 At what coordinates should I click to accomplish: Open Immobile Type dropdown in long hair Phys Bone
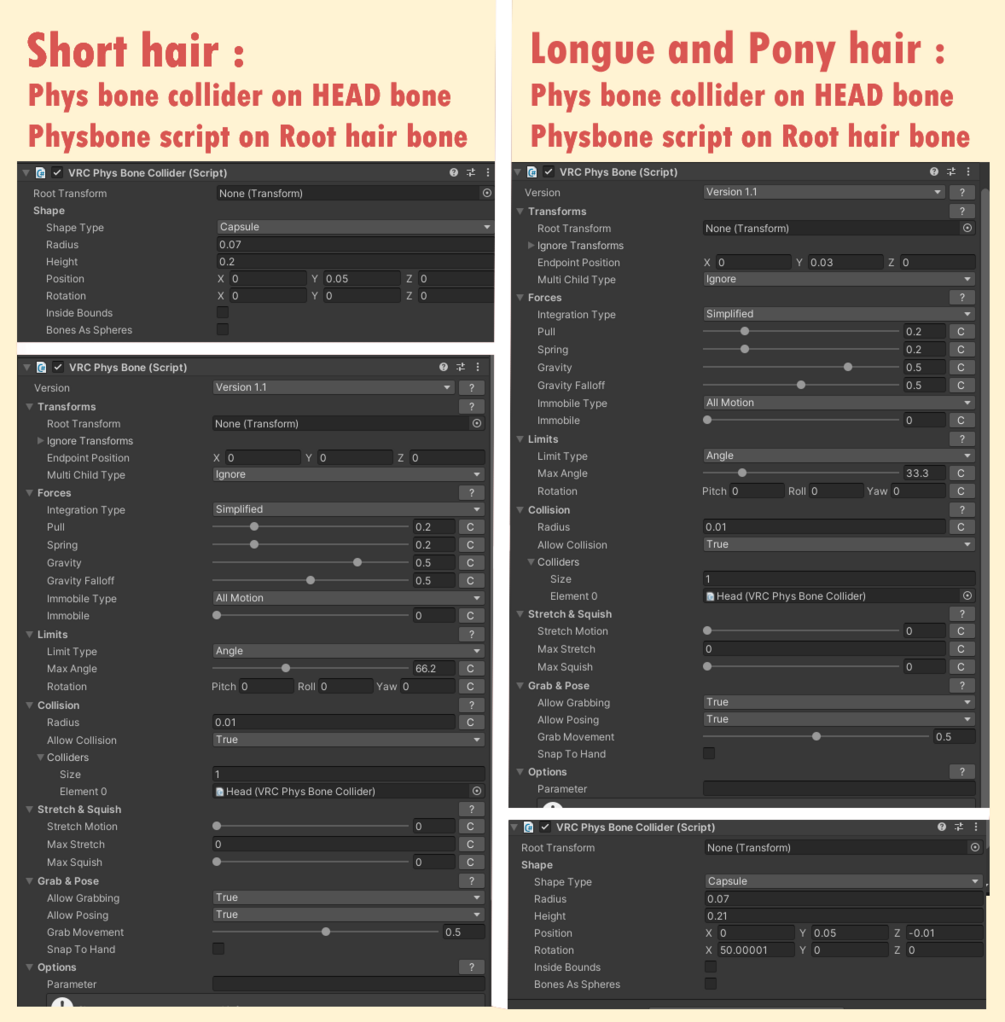pyautogui.click(x=839, y=403)
